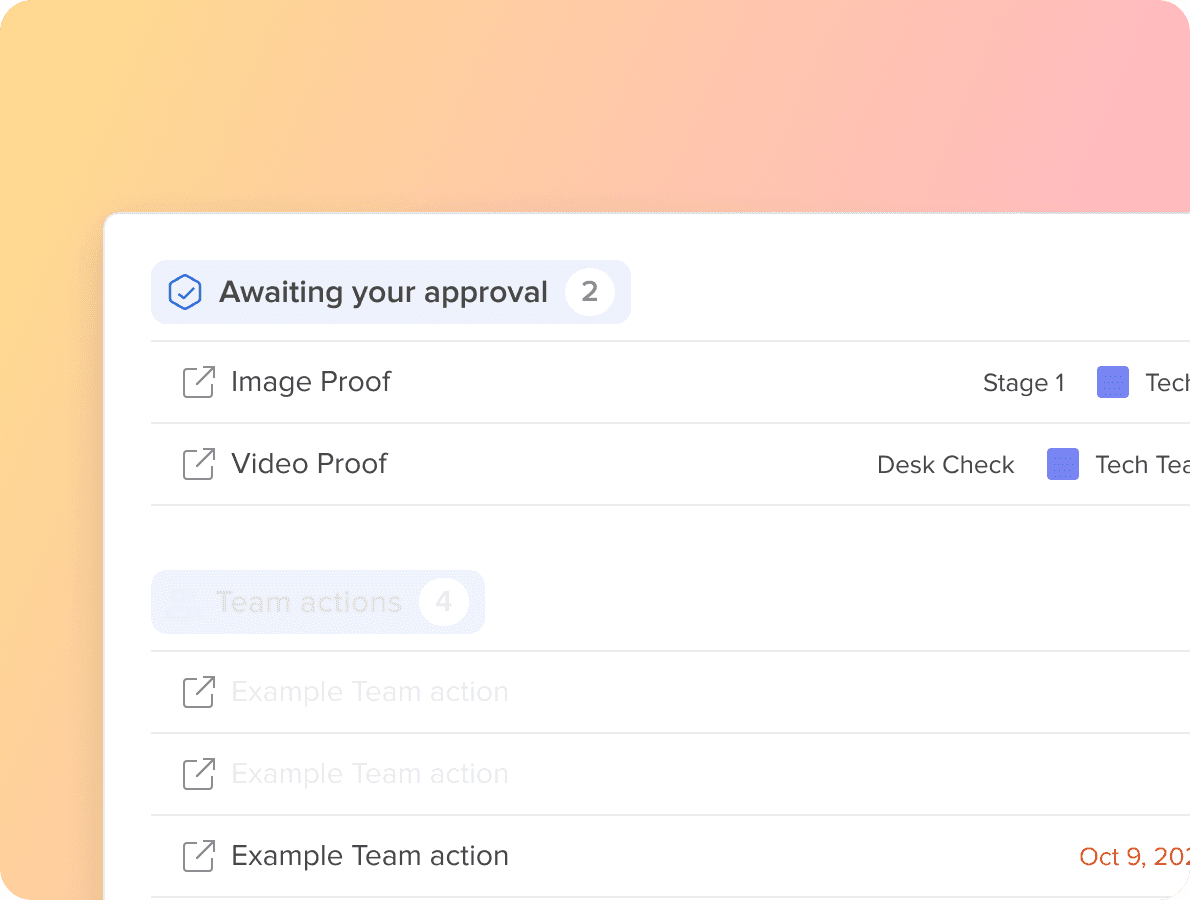This screenshot has width=1190, height=900.
Task: Click the Team actions count badge showing 4
Action: 444,602
